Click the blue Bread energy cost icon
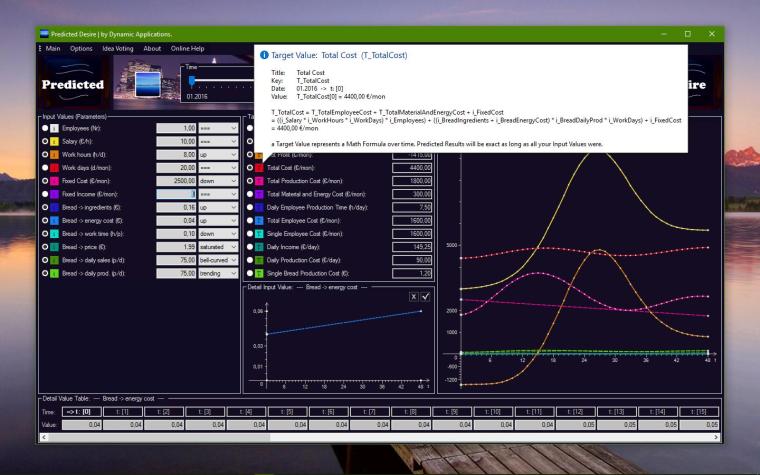 coord(54,220)
